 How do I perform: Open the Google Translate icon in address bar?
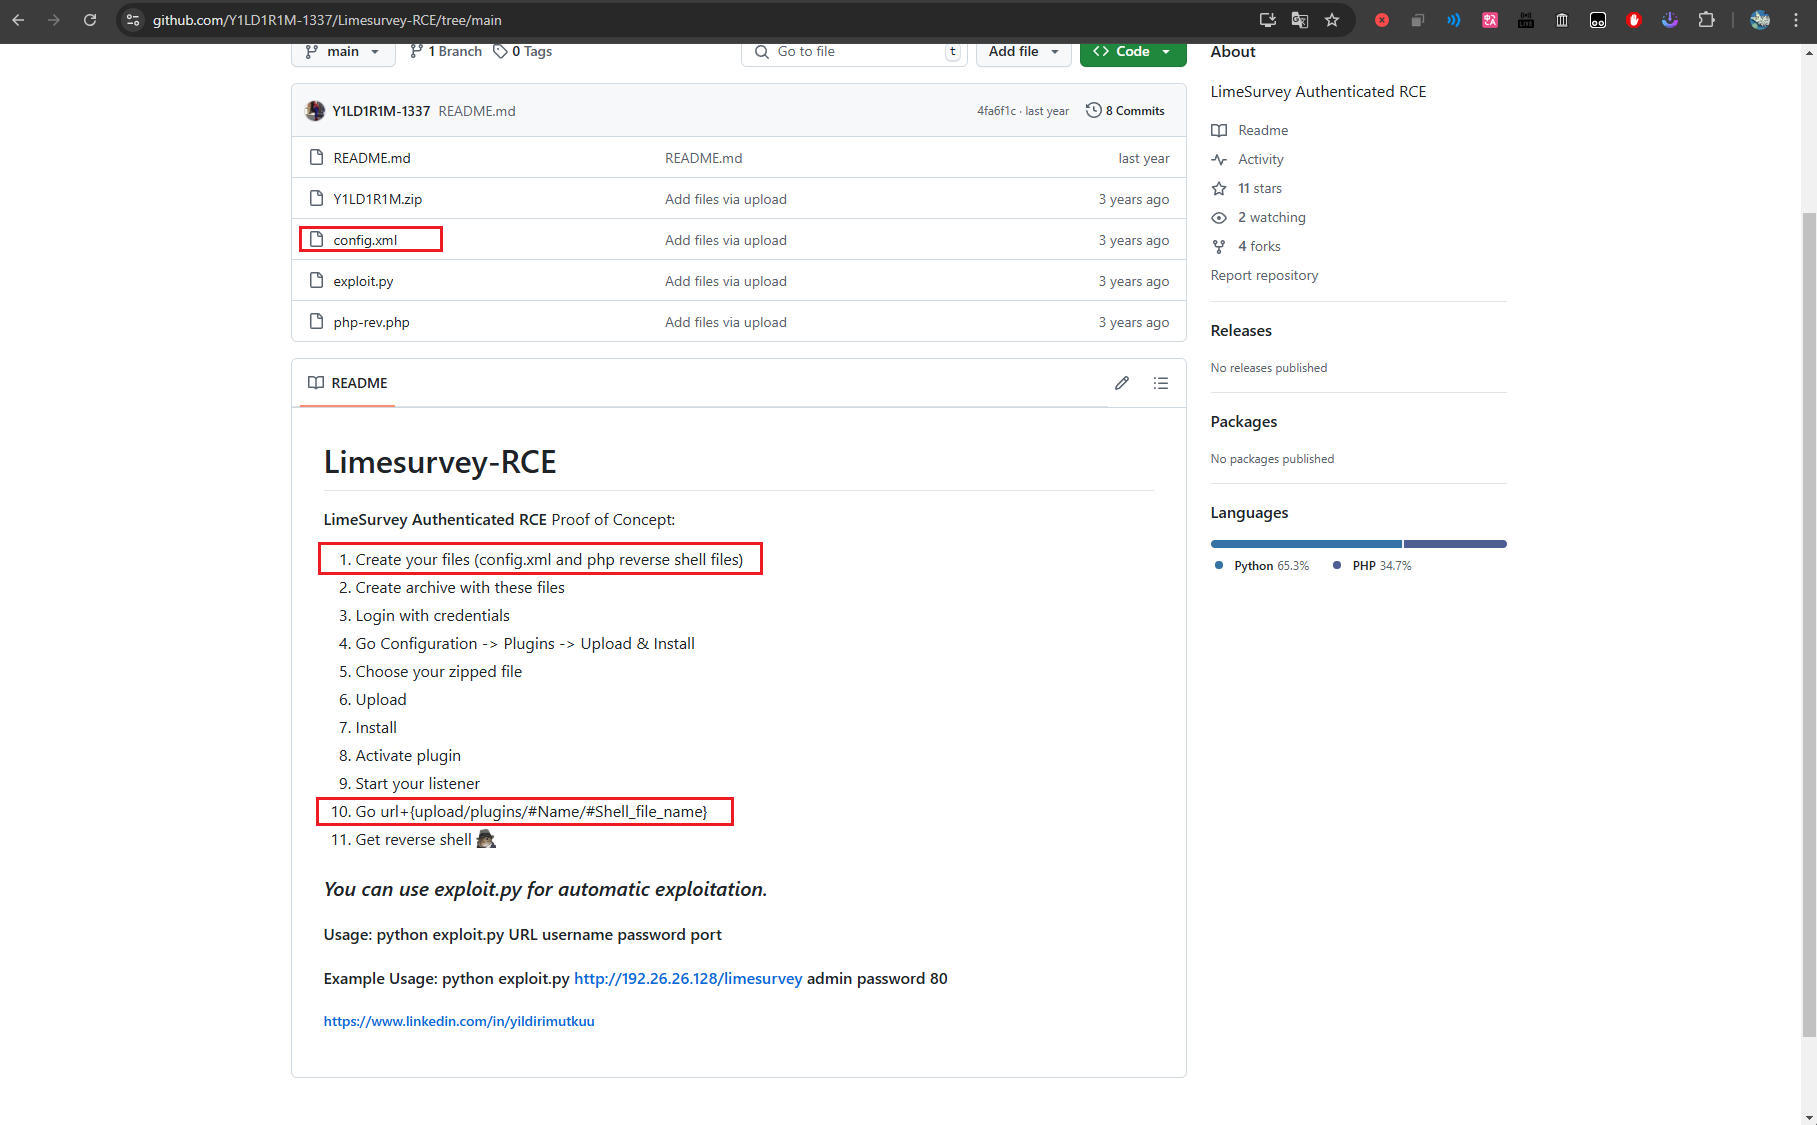[x=1300, y=20]
